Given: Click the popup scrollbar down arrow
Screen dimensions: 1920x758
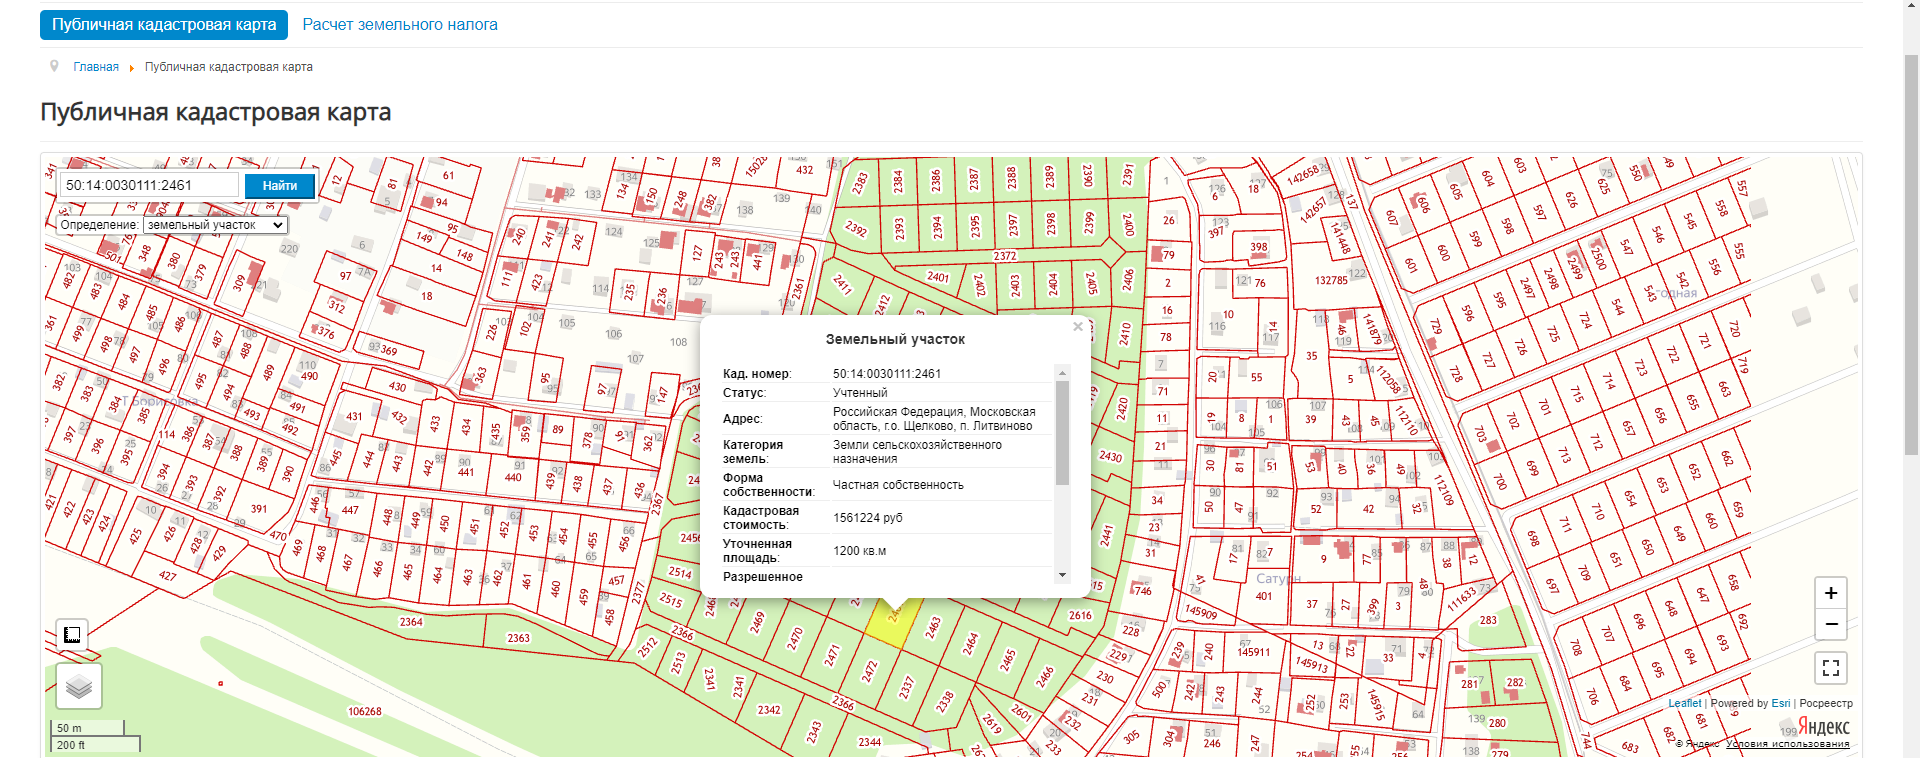Looking at the screenshot, I should point(1062,575).
